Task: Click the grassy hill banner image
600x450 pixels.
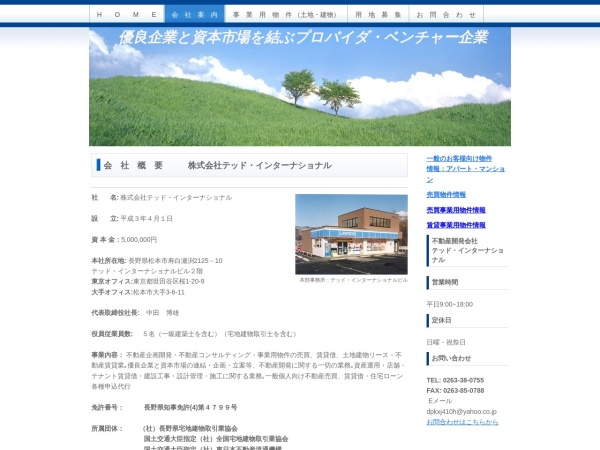Action: click(x=300, y=100)
